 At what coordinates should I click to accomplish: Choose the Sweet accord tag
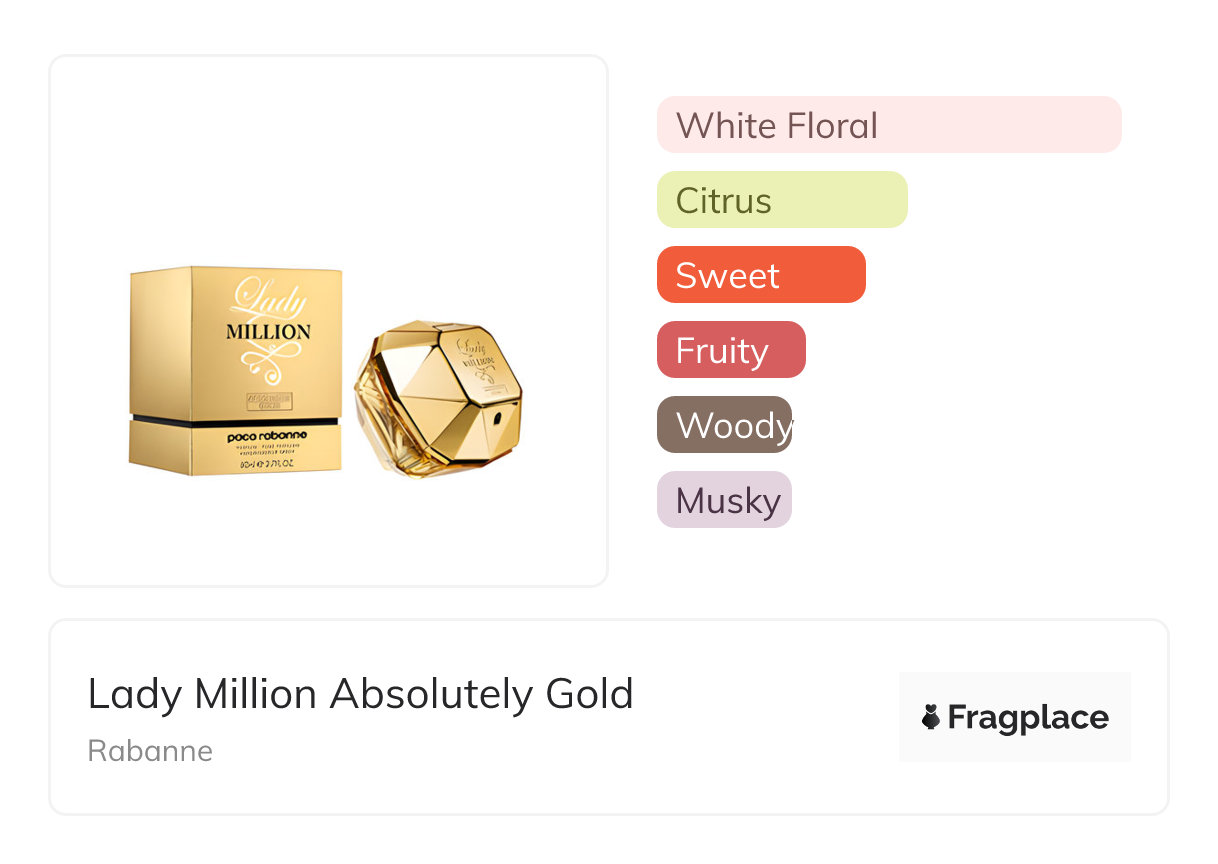point(760,275)
